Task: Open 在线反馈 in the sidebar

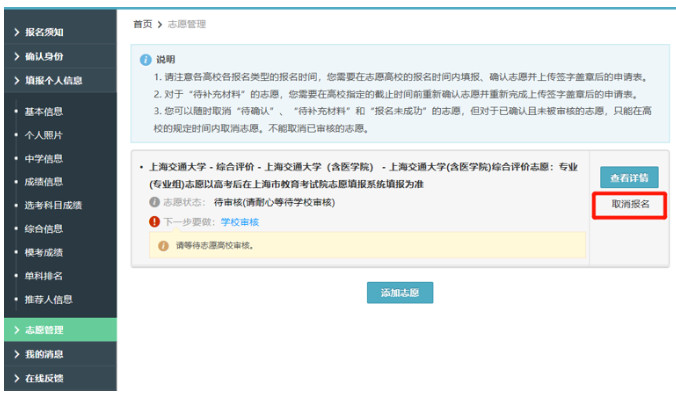Action: [60, 378]
